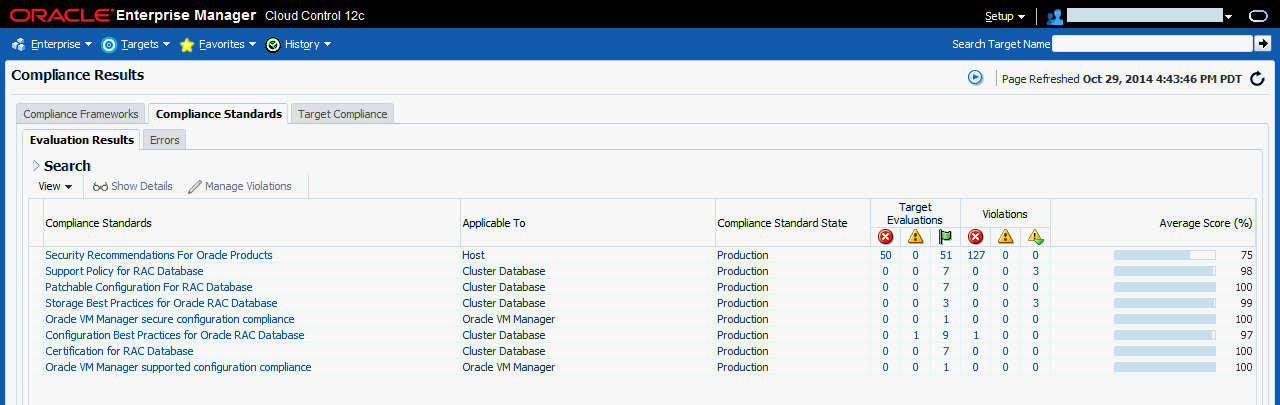Click the Targets bullseye icon
The width and height of the screenshot is (1280, 405).
click(109, 44)
